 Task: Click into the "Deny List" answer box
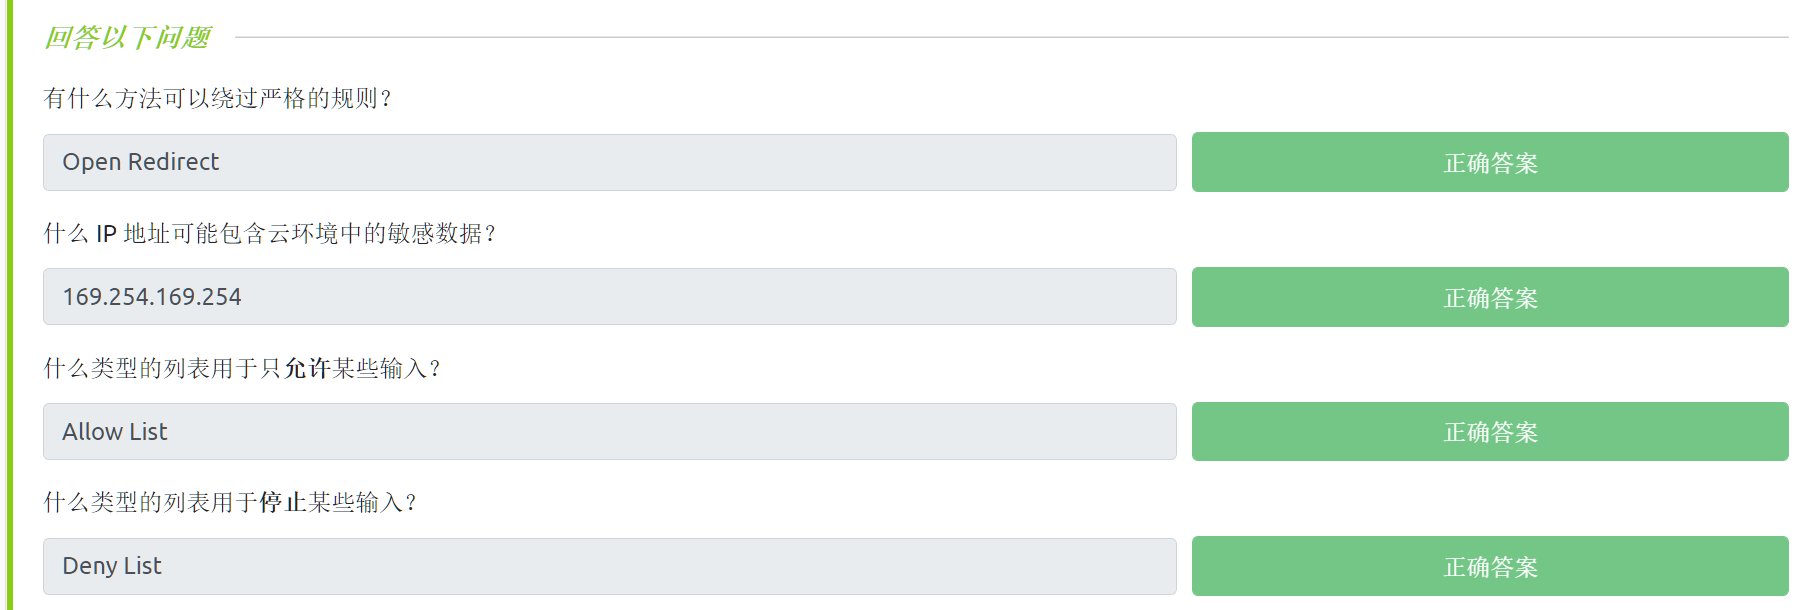tap(608, 566)
